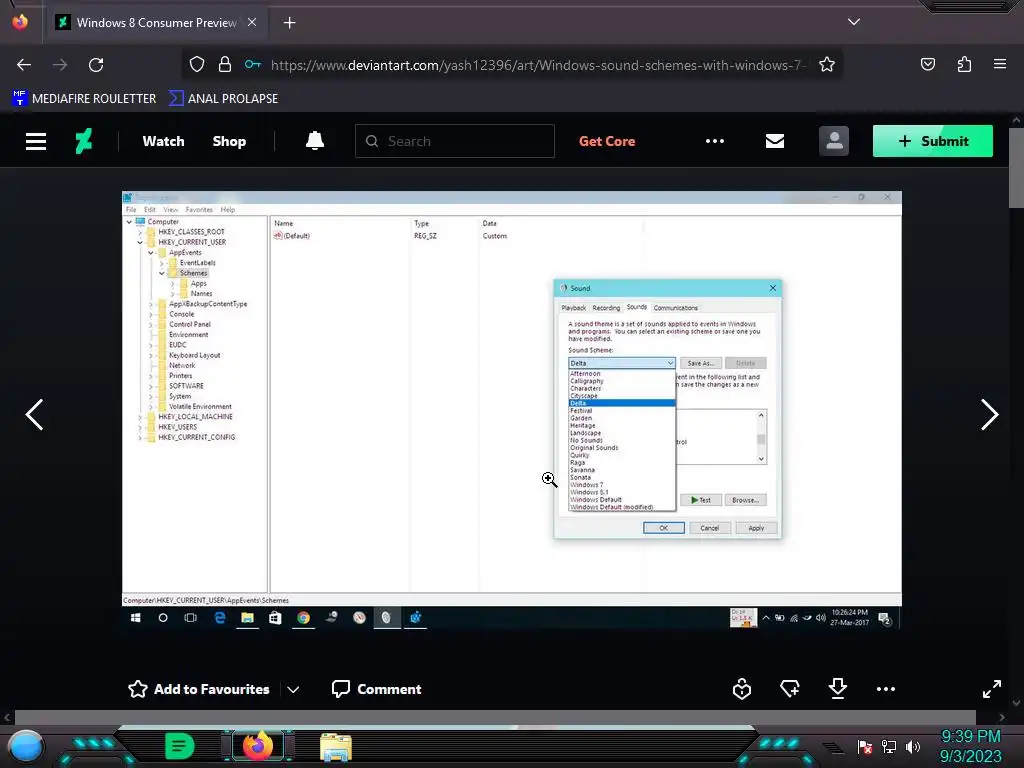
Task: Open the saved password key icon
Action: pyautogui.click(x=253, y=64)
